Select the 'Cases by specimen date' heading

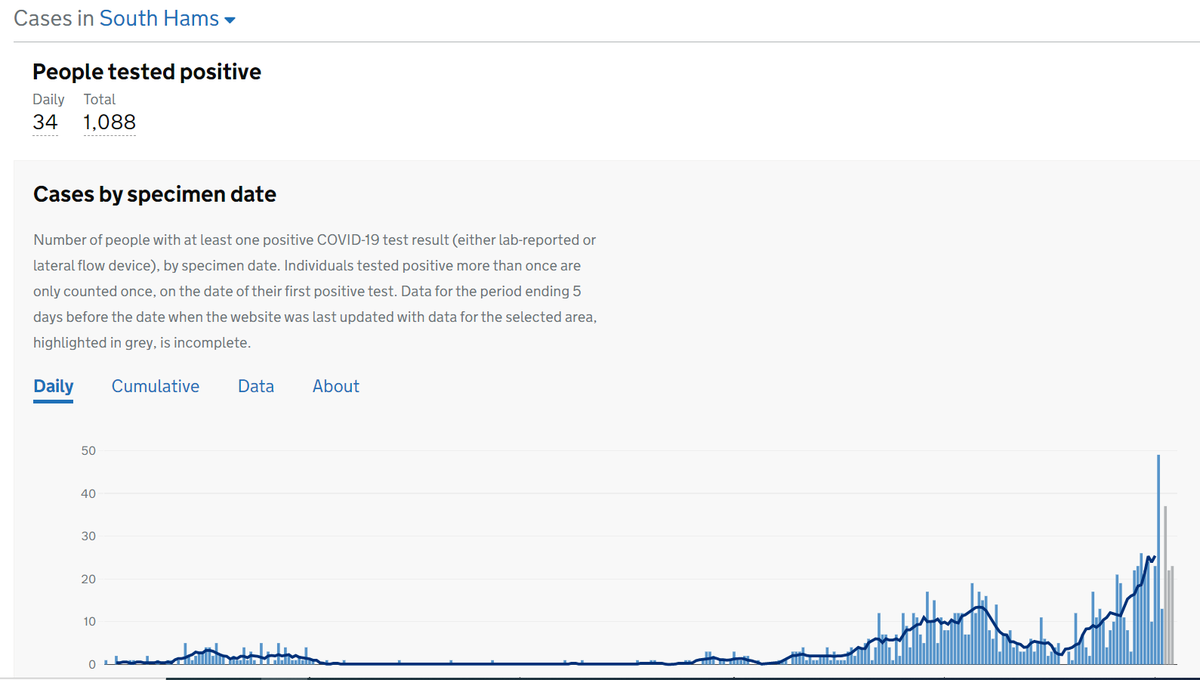click(x=155, y=194)
